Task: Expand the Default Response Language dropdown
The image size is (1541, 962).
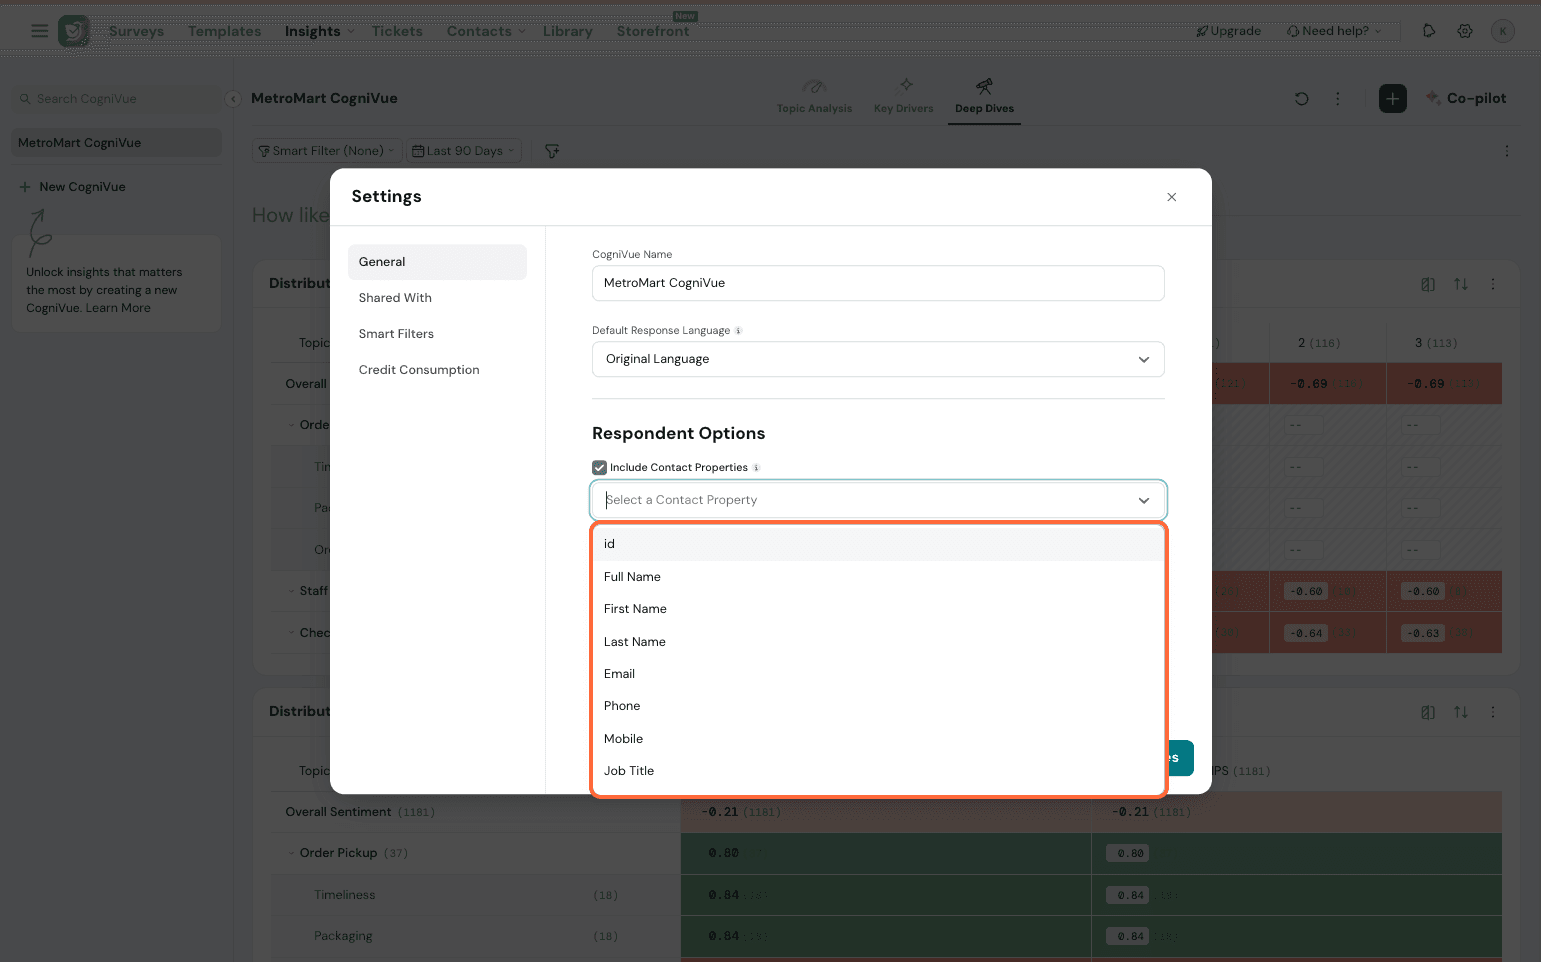Action: pos(877,359)
